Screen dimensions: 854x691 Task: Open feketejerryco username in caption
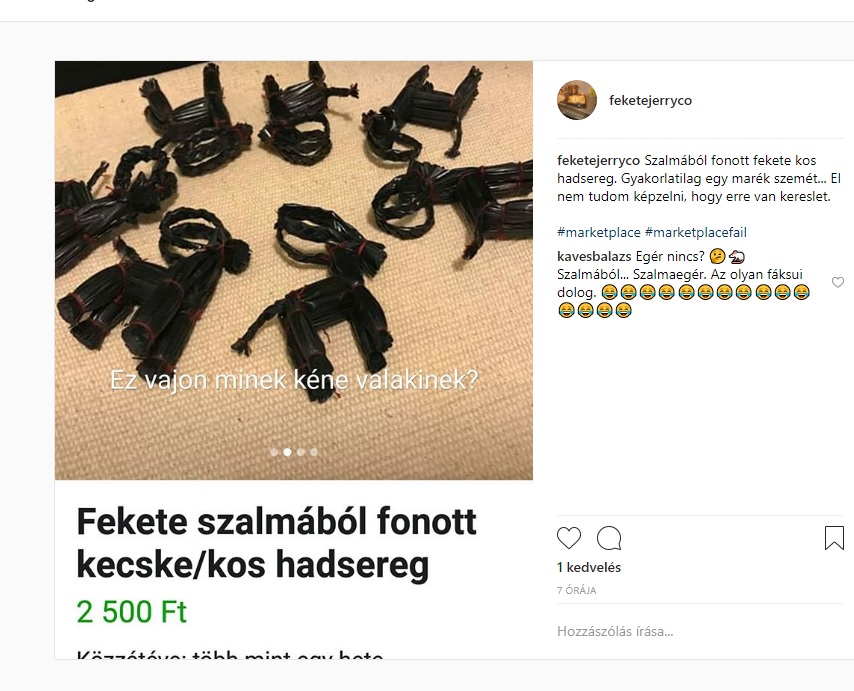(x=599, y=161)
